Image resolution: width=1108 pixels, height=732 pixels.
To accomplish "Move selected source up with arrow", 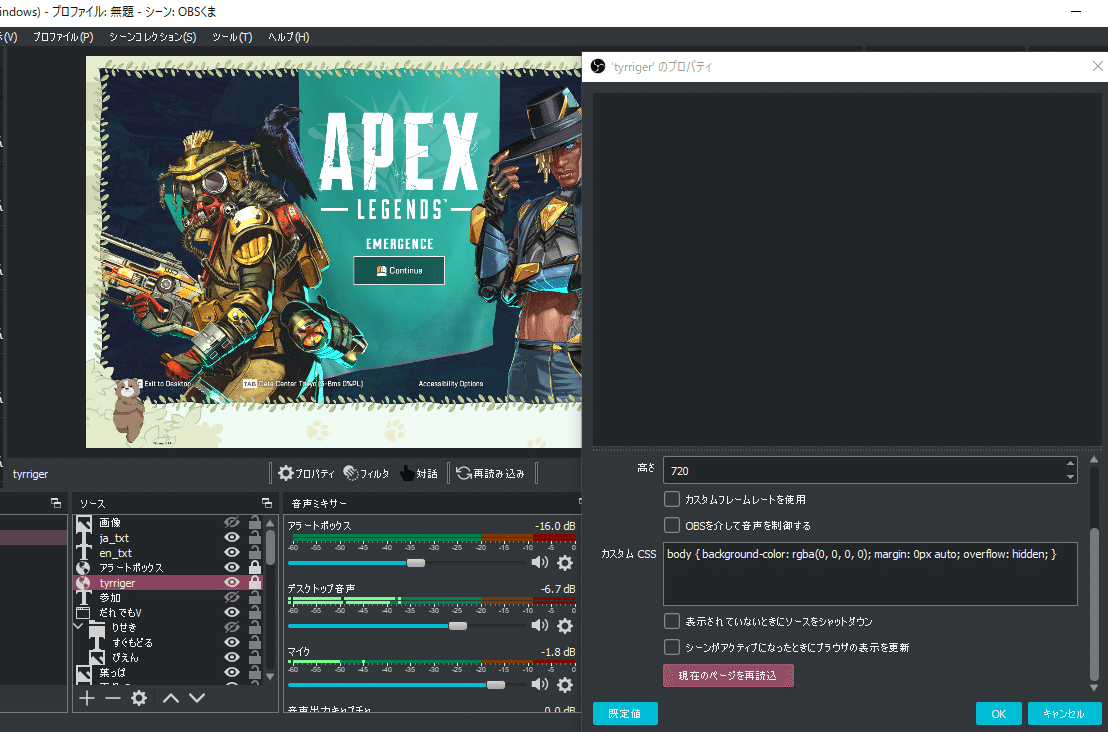I will [170, 698].
